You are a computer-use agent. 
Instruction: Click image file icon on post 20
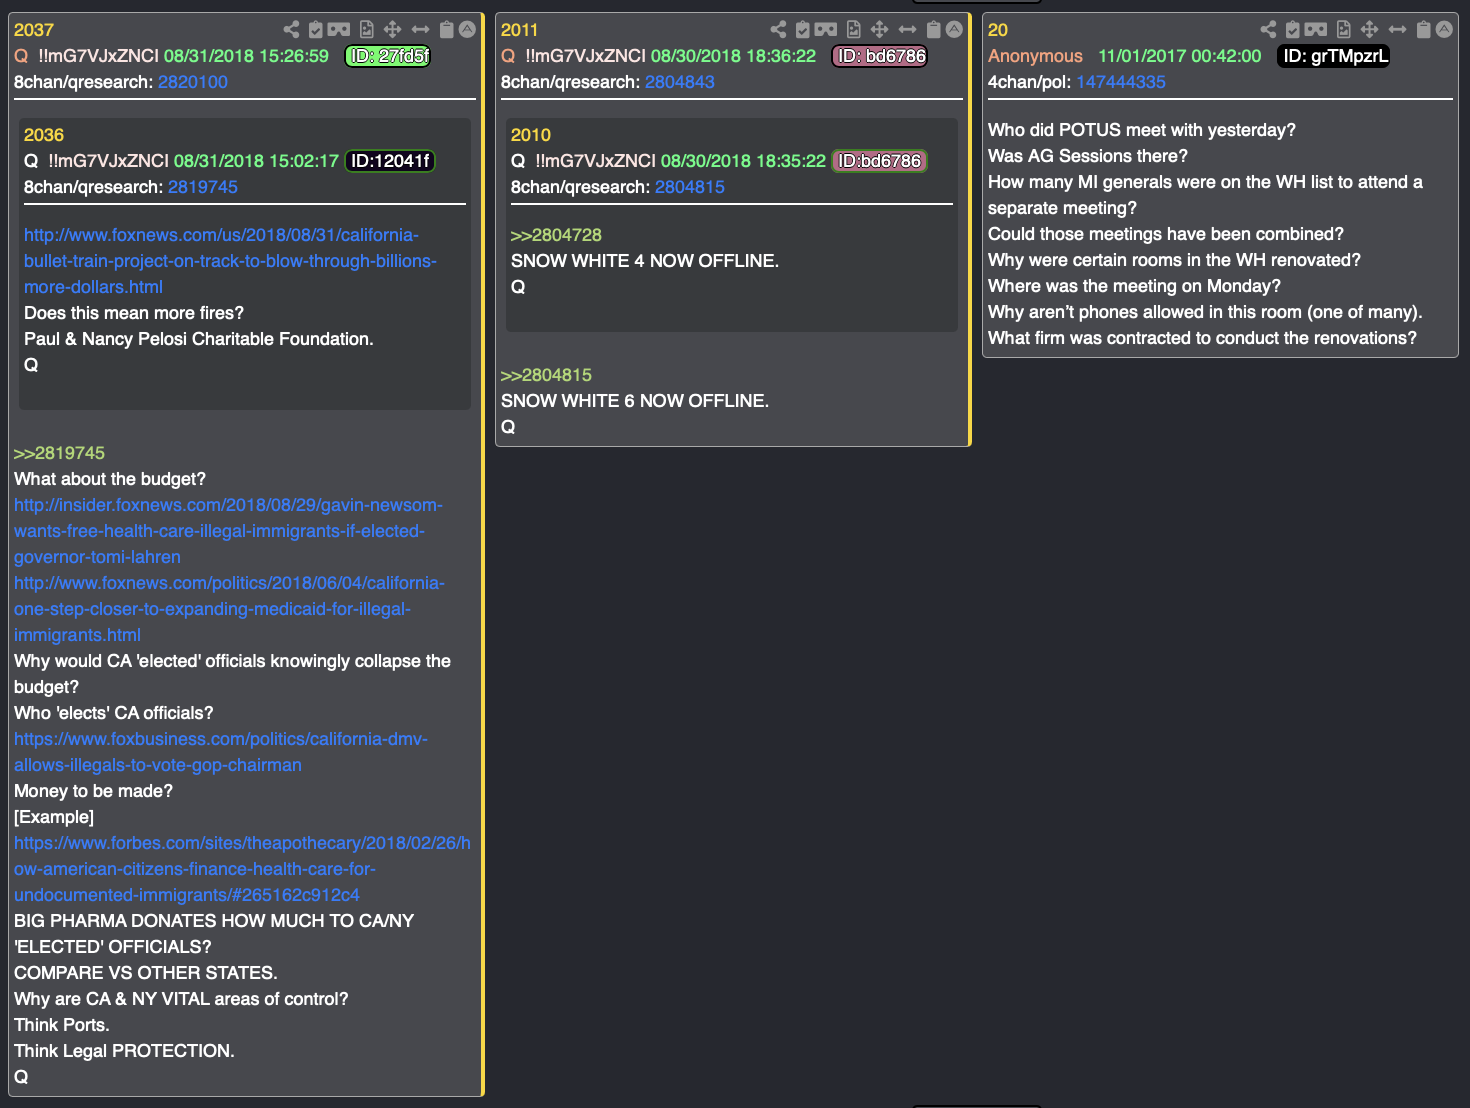click(x=1344, y=29)
